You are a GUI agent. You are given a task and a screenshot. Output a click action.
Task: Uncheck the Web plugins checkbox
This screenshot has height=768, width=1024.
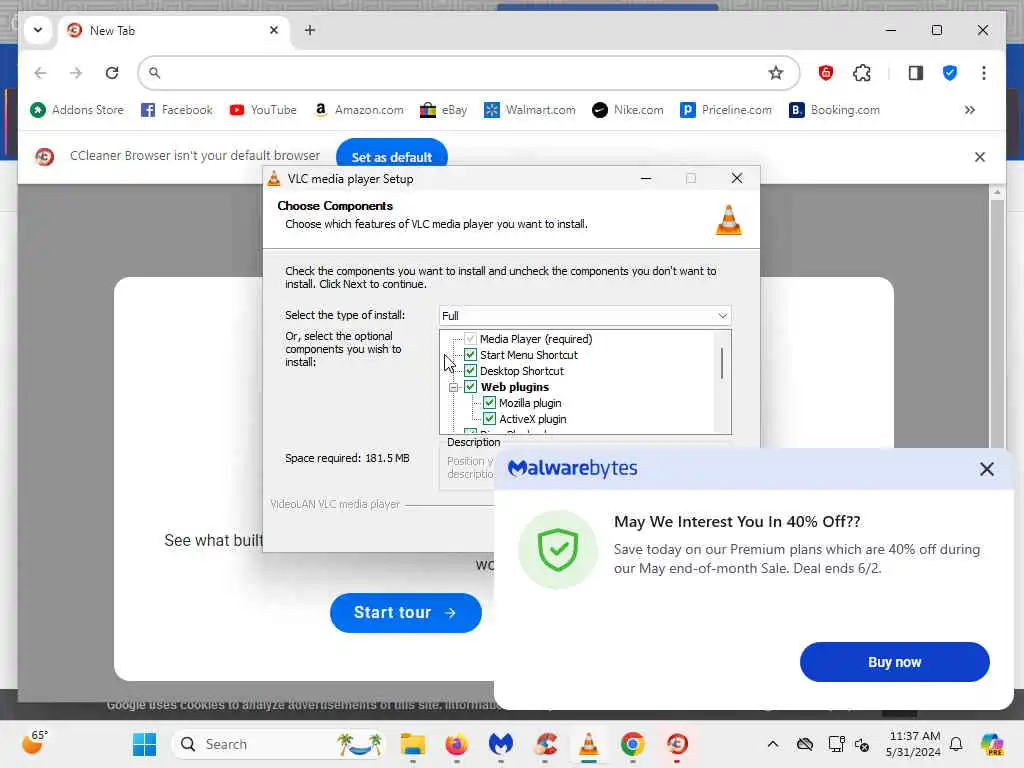(470, 387)
